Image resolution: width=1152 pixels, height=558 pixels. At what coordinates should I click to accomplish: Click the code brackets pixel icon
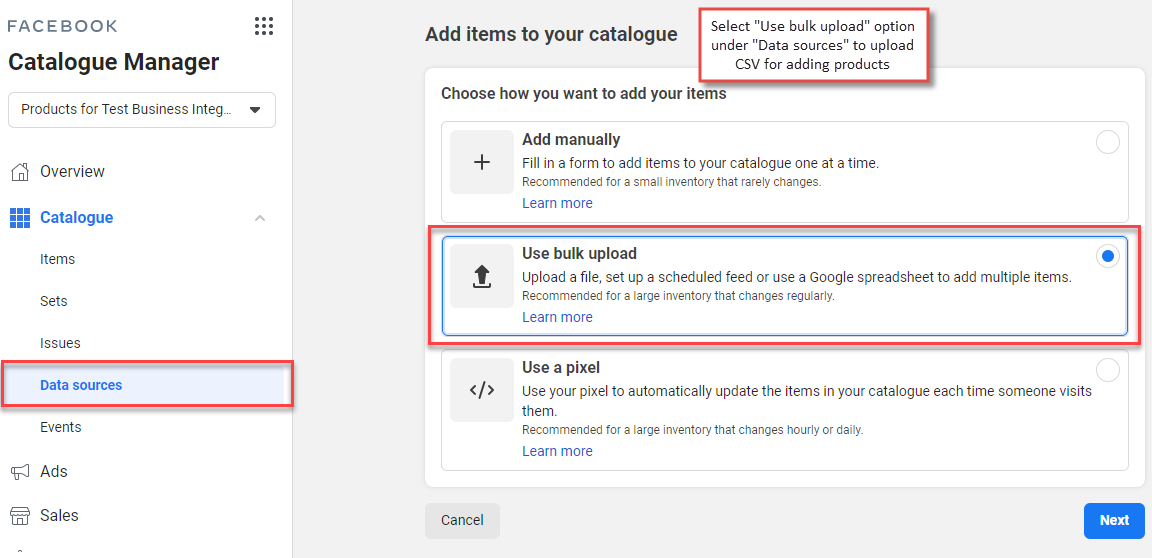[482, 390]
